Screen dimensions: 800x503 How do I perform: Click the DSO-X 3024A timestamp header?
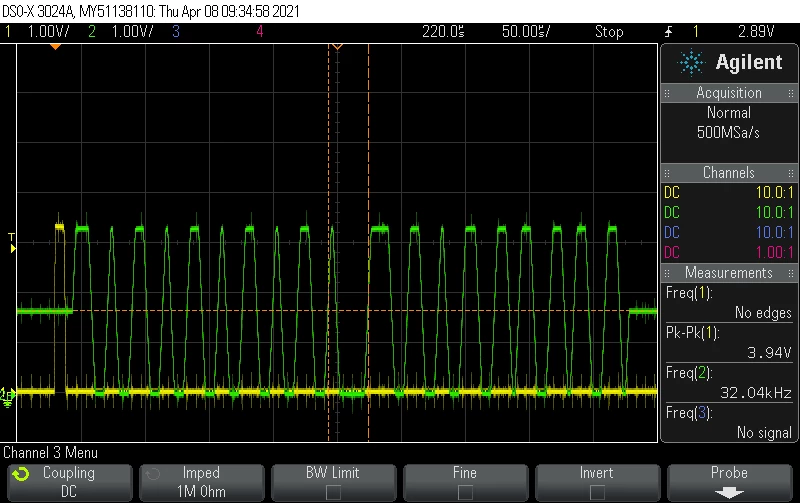(151, 11)
